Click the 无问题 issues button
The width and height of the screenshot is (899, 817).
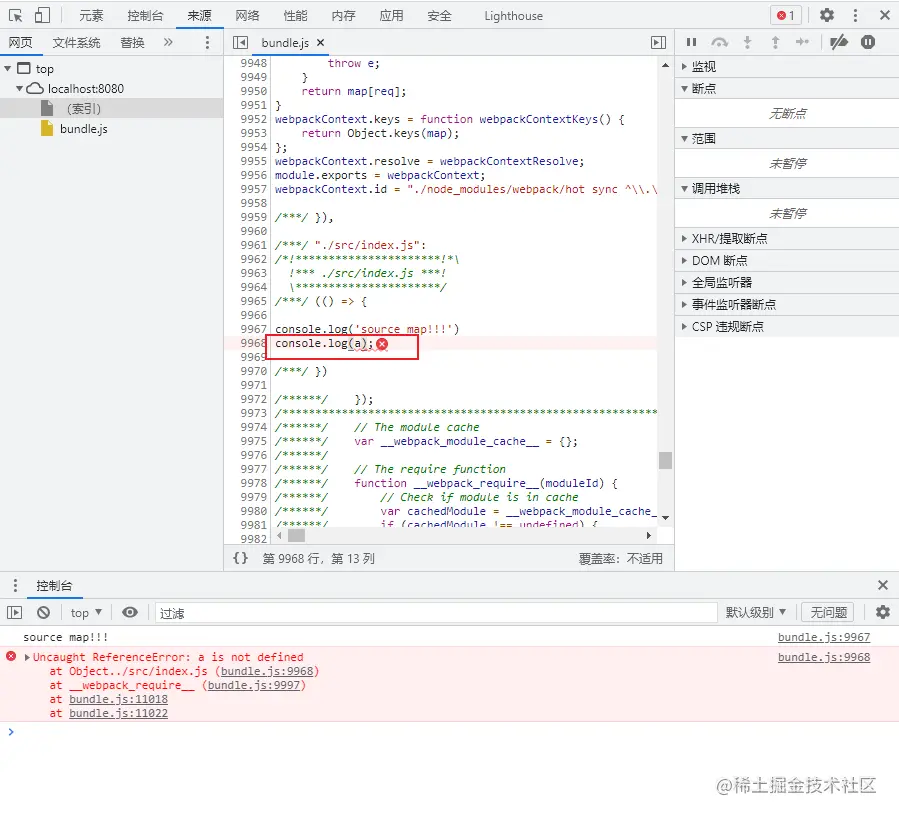(828, 612)
